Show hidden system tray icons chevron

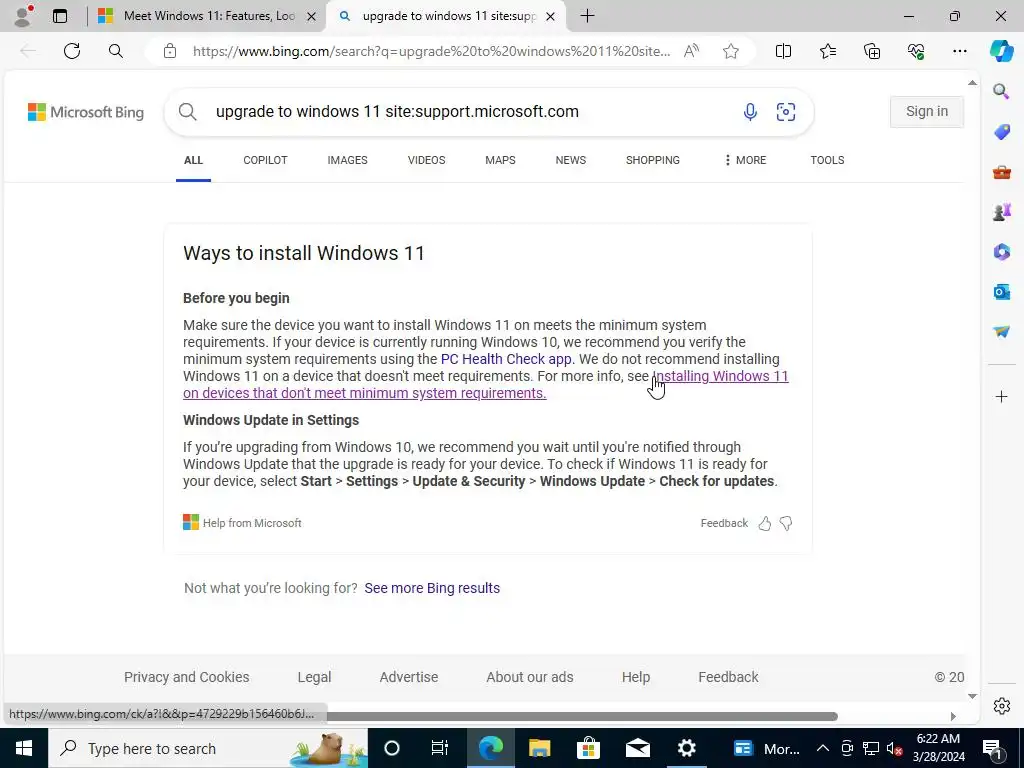tap(823, 748)
